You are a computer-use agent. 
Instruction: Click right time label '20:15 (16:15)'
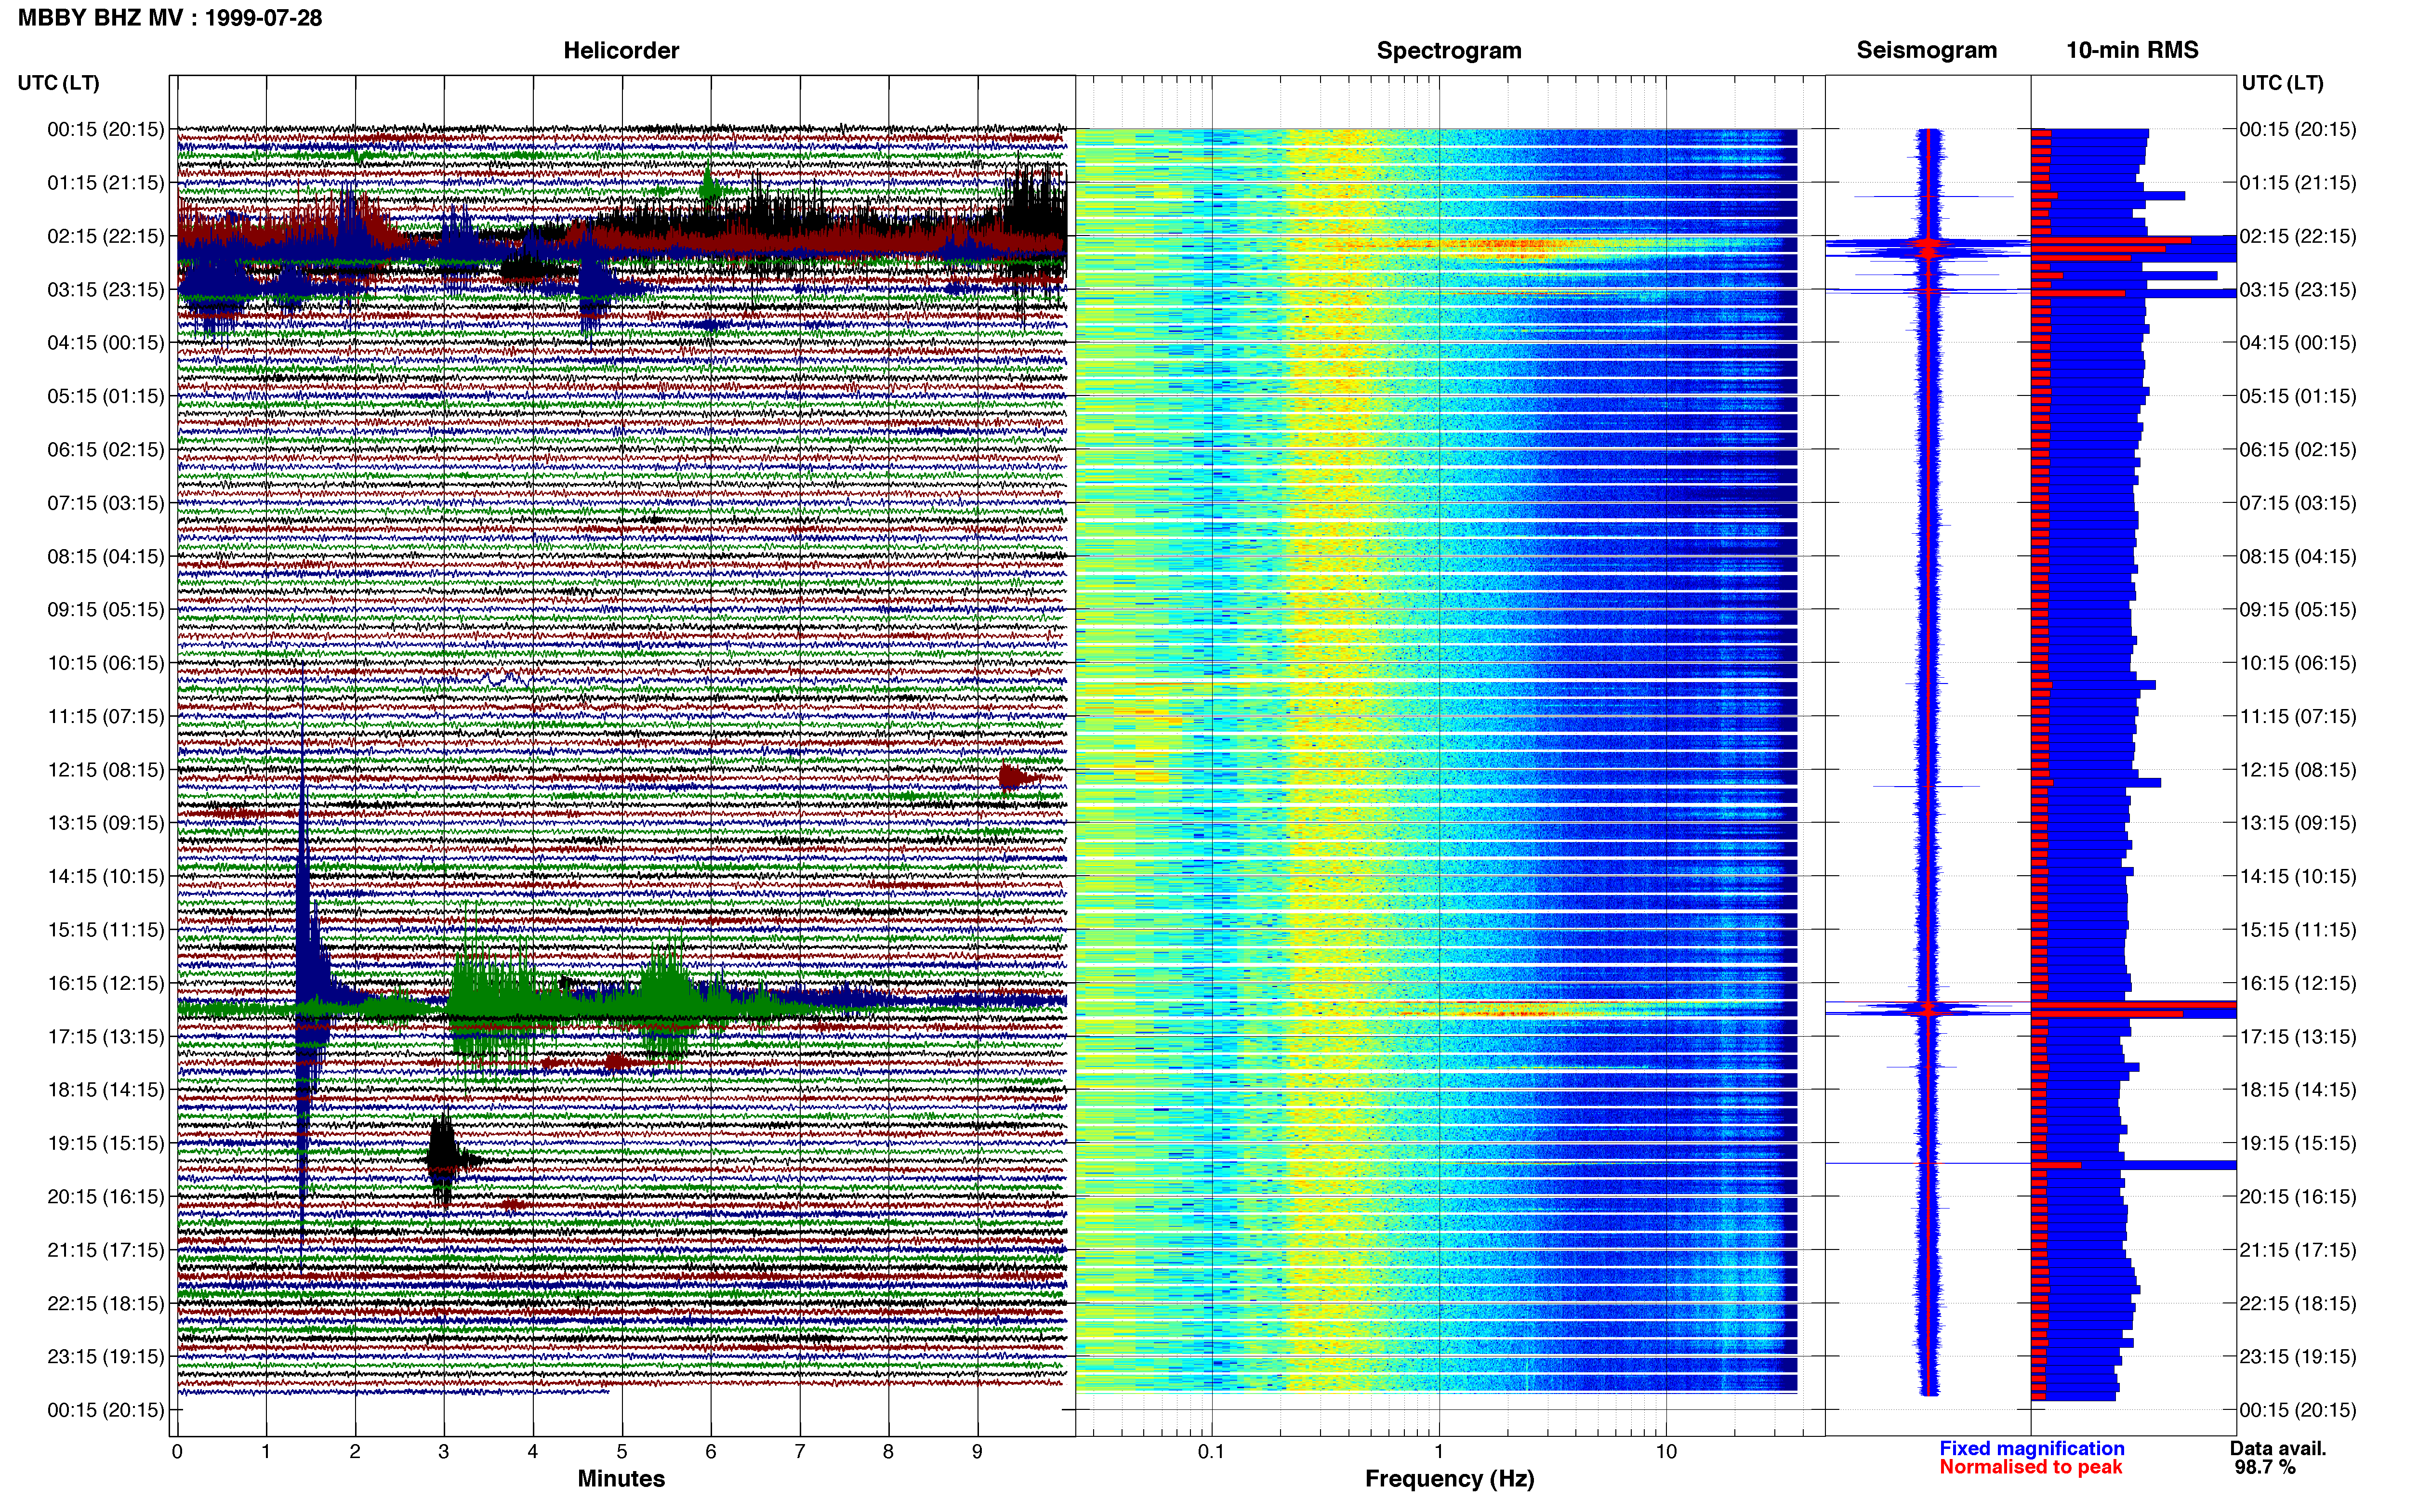tap(2298, 1197)
